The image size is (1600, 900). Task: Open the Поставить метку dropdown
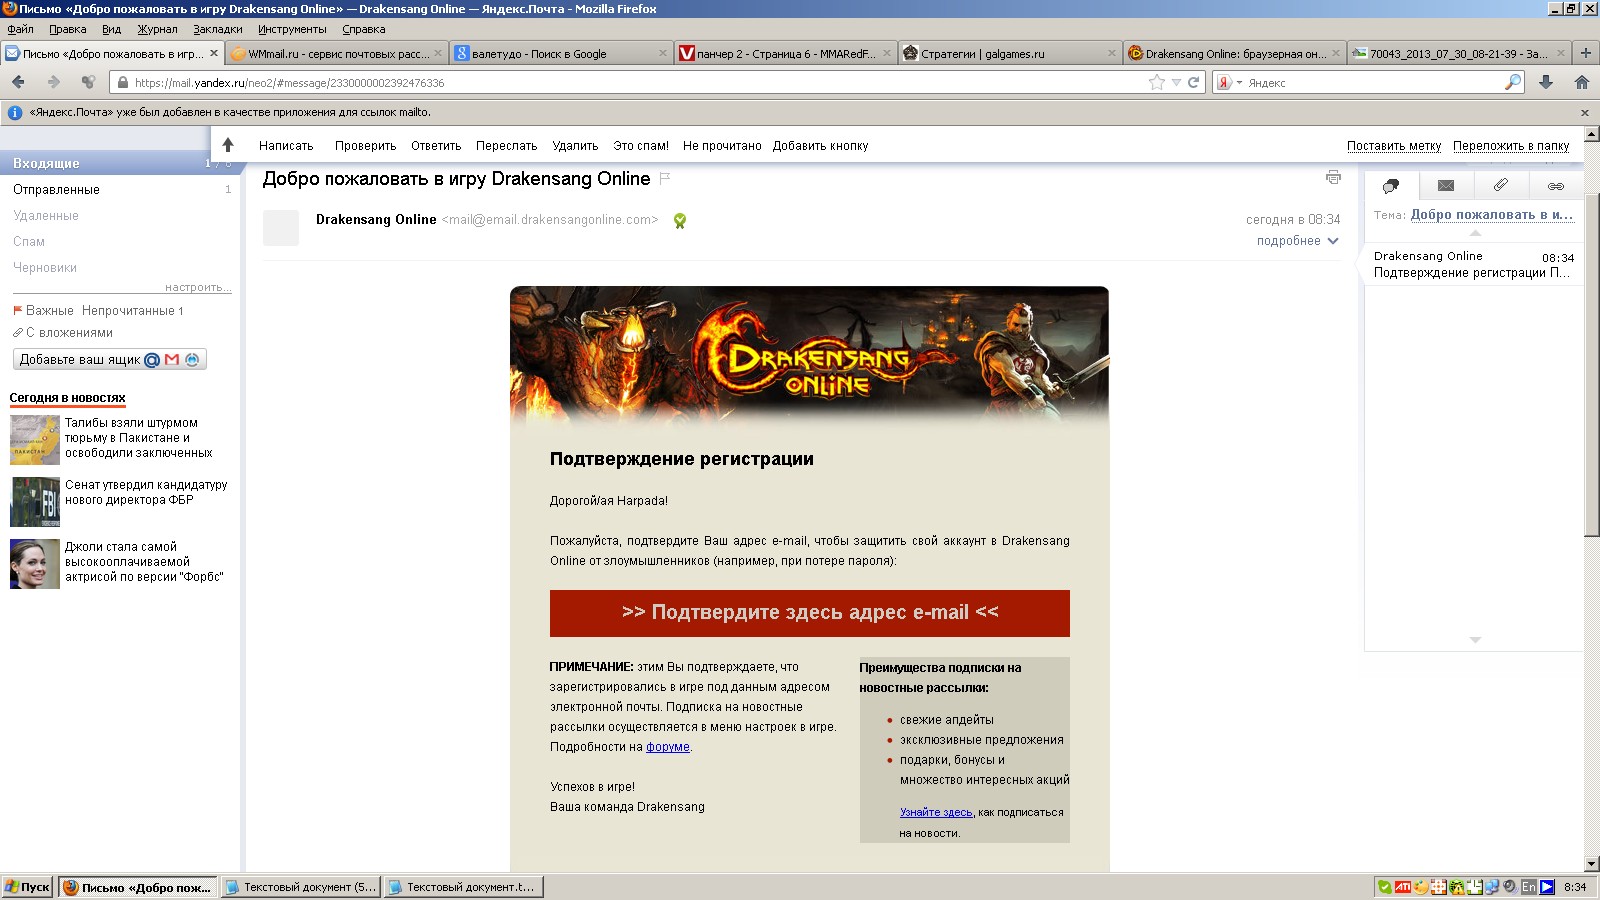click(x=1394, y=146)
